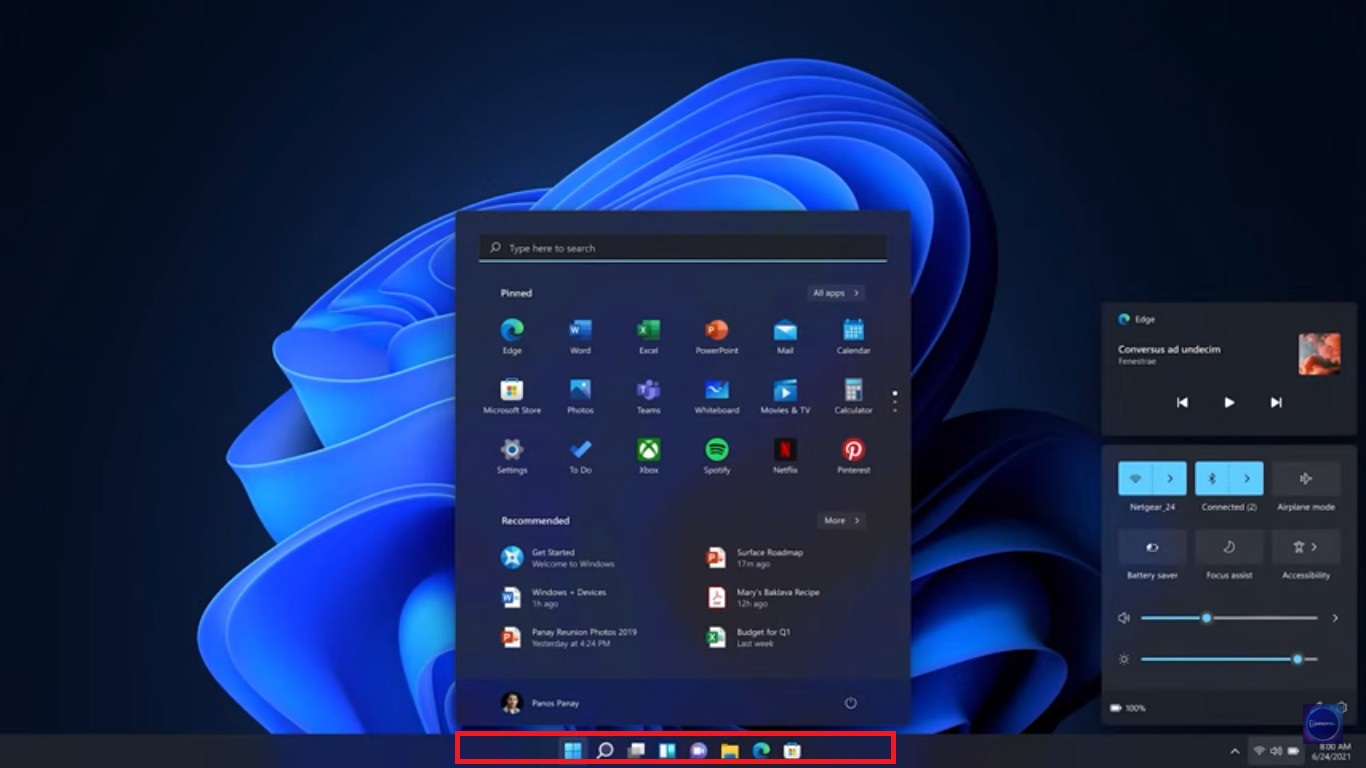Toggle Wi-Fi off in quick settings
The height and width of the screenshot is (768, 1366).
point(1135,478)
